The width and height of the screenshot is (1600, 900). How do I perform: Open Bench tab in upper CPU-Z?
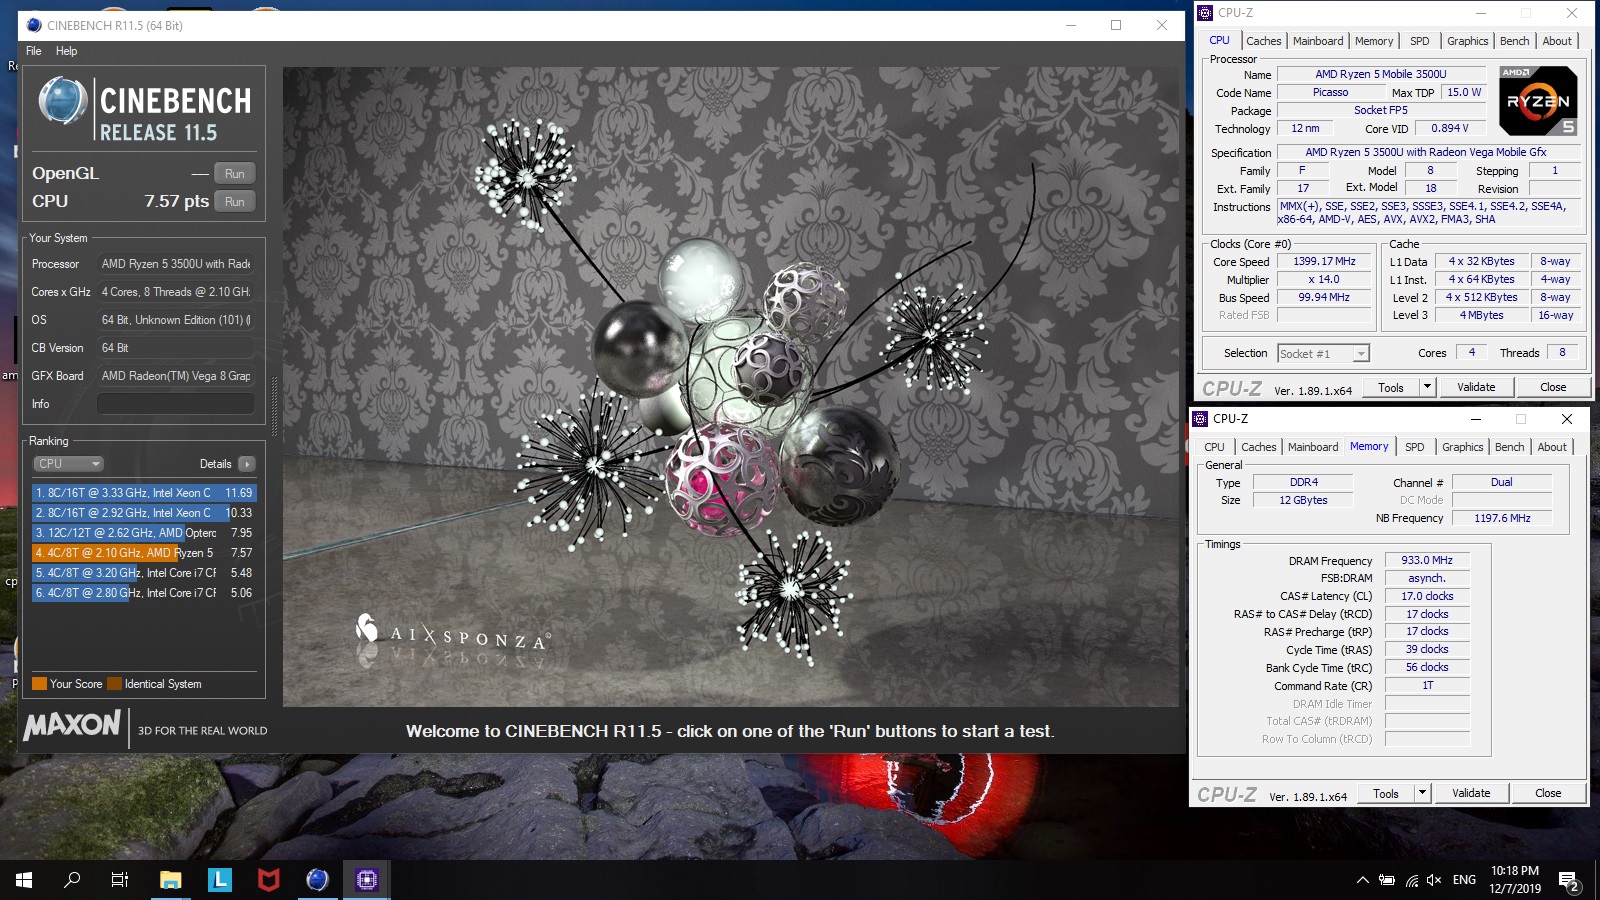[x=1514, y=41]
